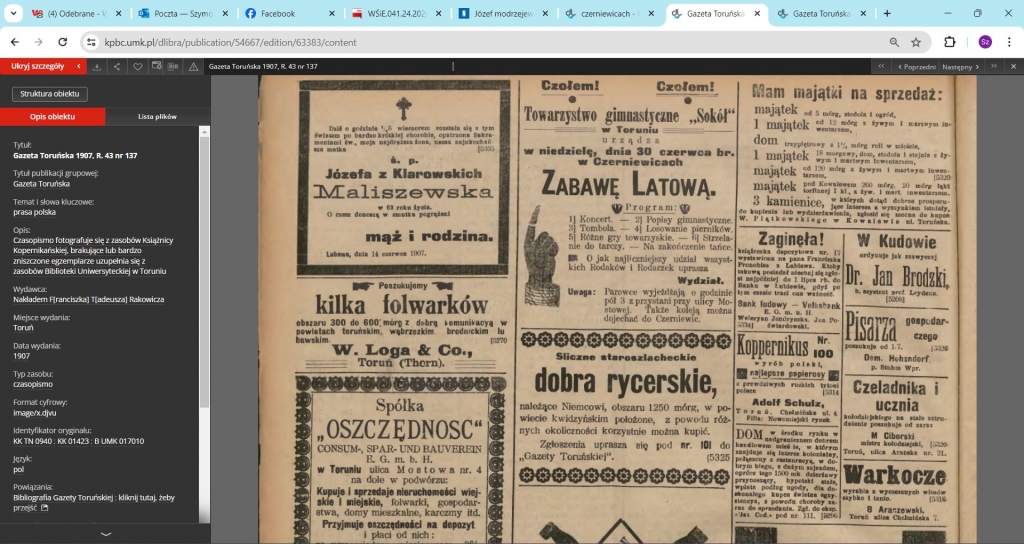Click the image/x.djvu format link
The height and width of the screenshot is (544, 1024).
click(35, 413)
